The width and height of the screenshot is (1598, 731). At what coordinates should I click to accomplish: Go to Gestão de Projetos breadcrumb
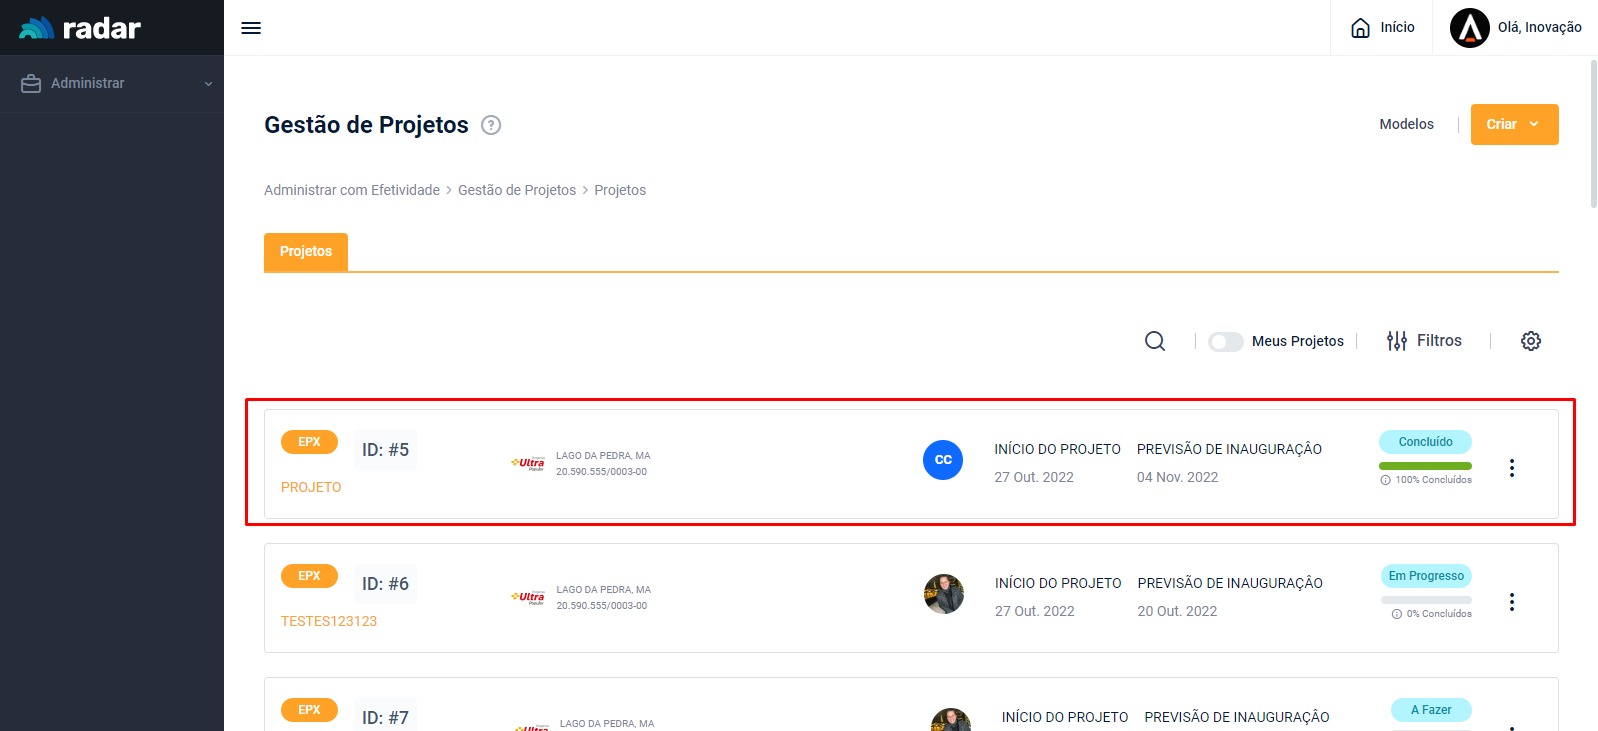517,190
